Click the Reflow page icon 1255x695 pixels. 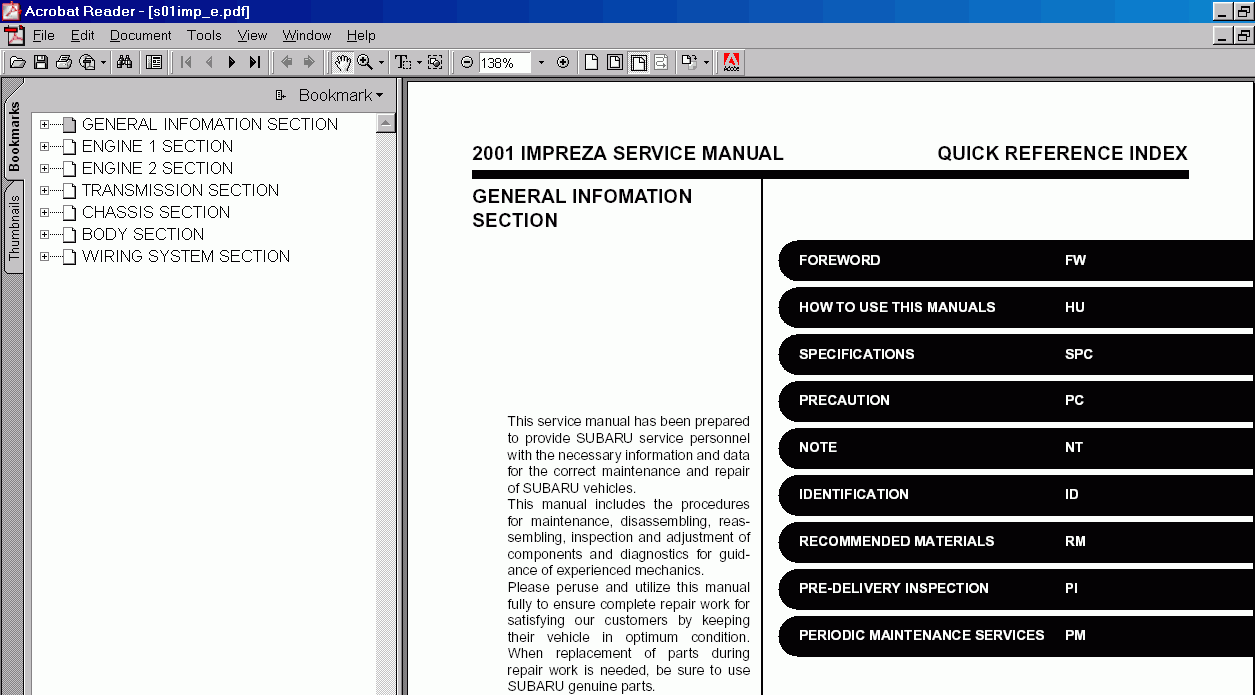click(x=661, y=62)
